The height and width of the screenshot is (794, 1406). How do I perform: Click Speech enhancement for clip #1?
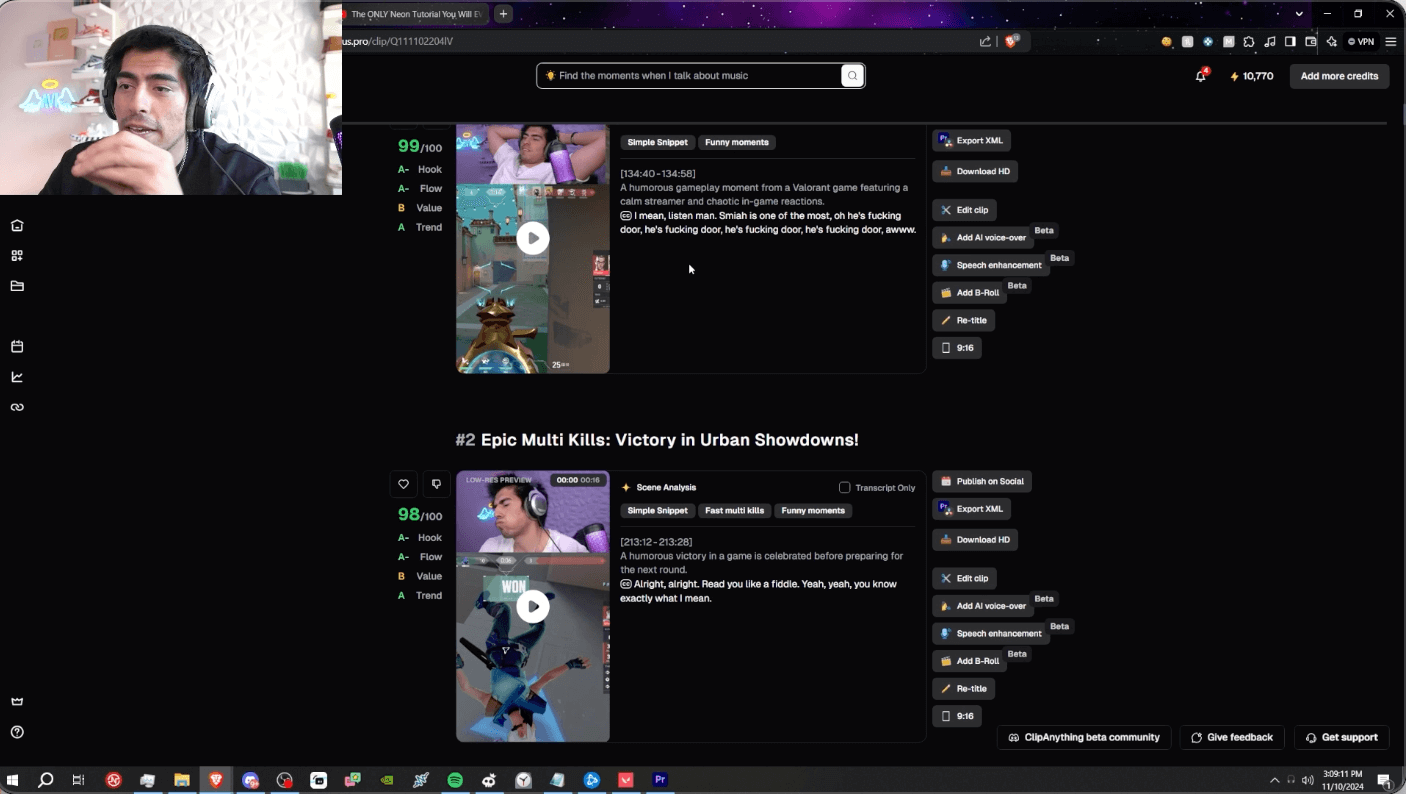click(x=991, y=265)
